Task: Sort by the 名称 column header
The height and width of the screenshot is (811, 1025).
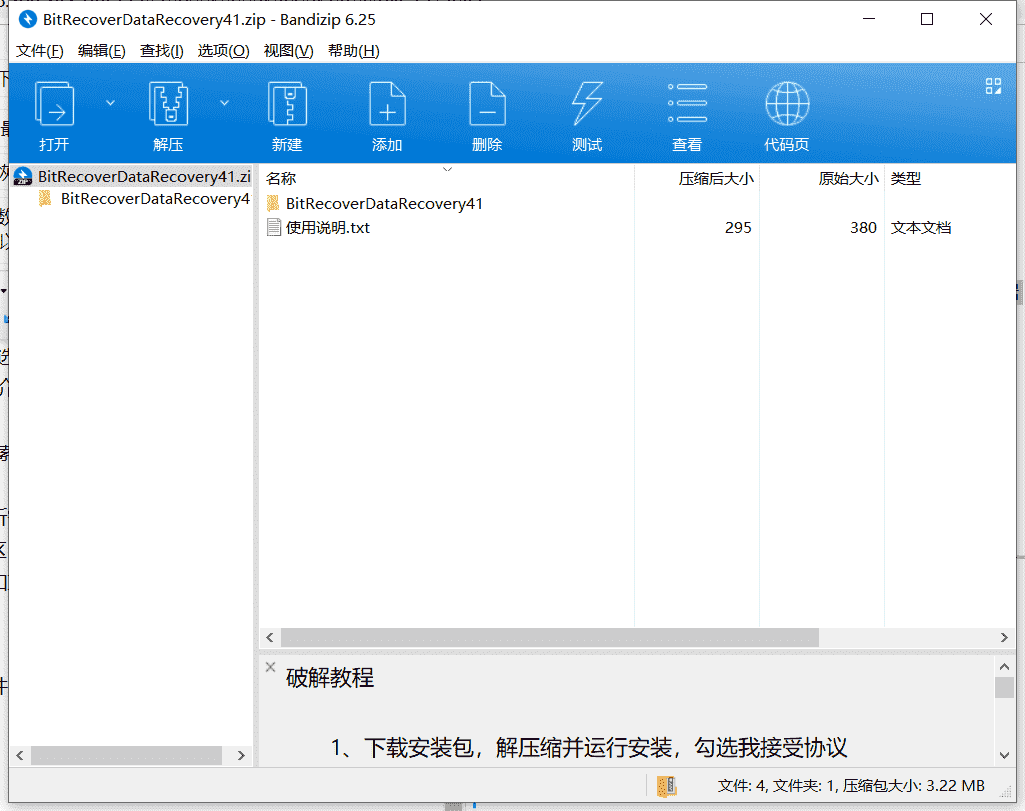Action: pyautogui.click(x=447, y=178)
